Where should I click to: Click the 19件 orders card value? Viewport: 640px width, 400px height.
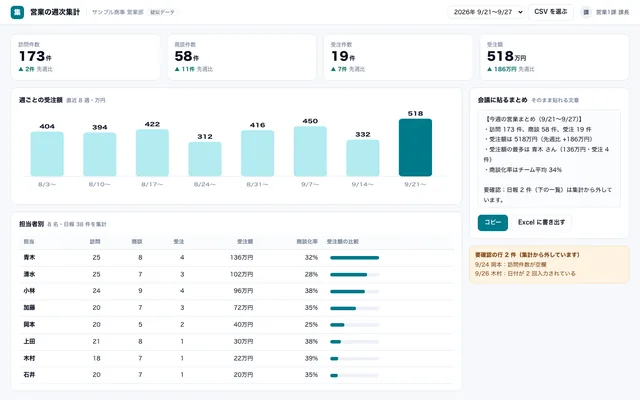click(343, 56)
